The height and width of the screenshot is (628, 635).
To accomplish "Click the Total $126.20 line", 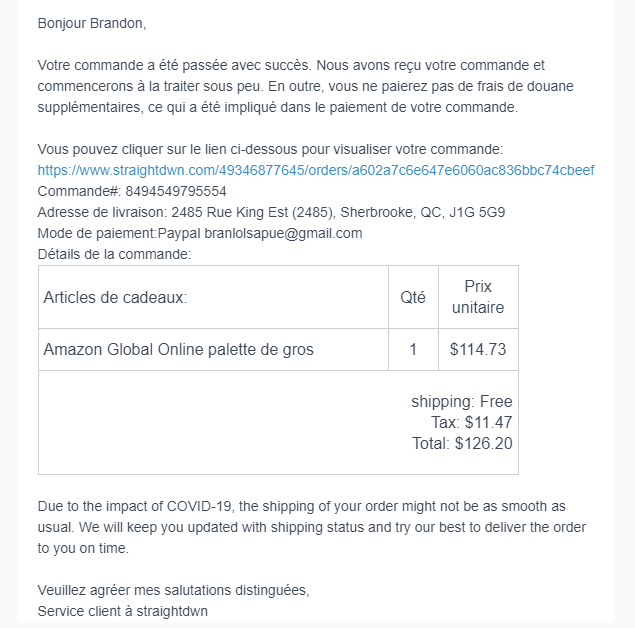I will point(462,444).
